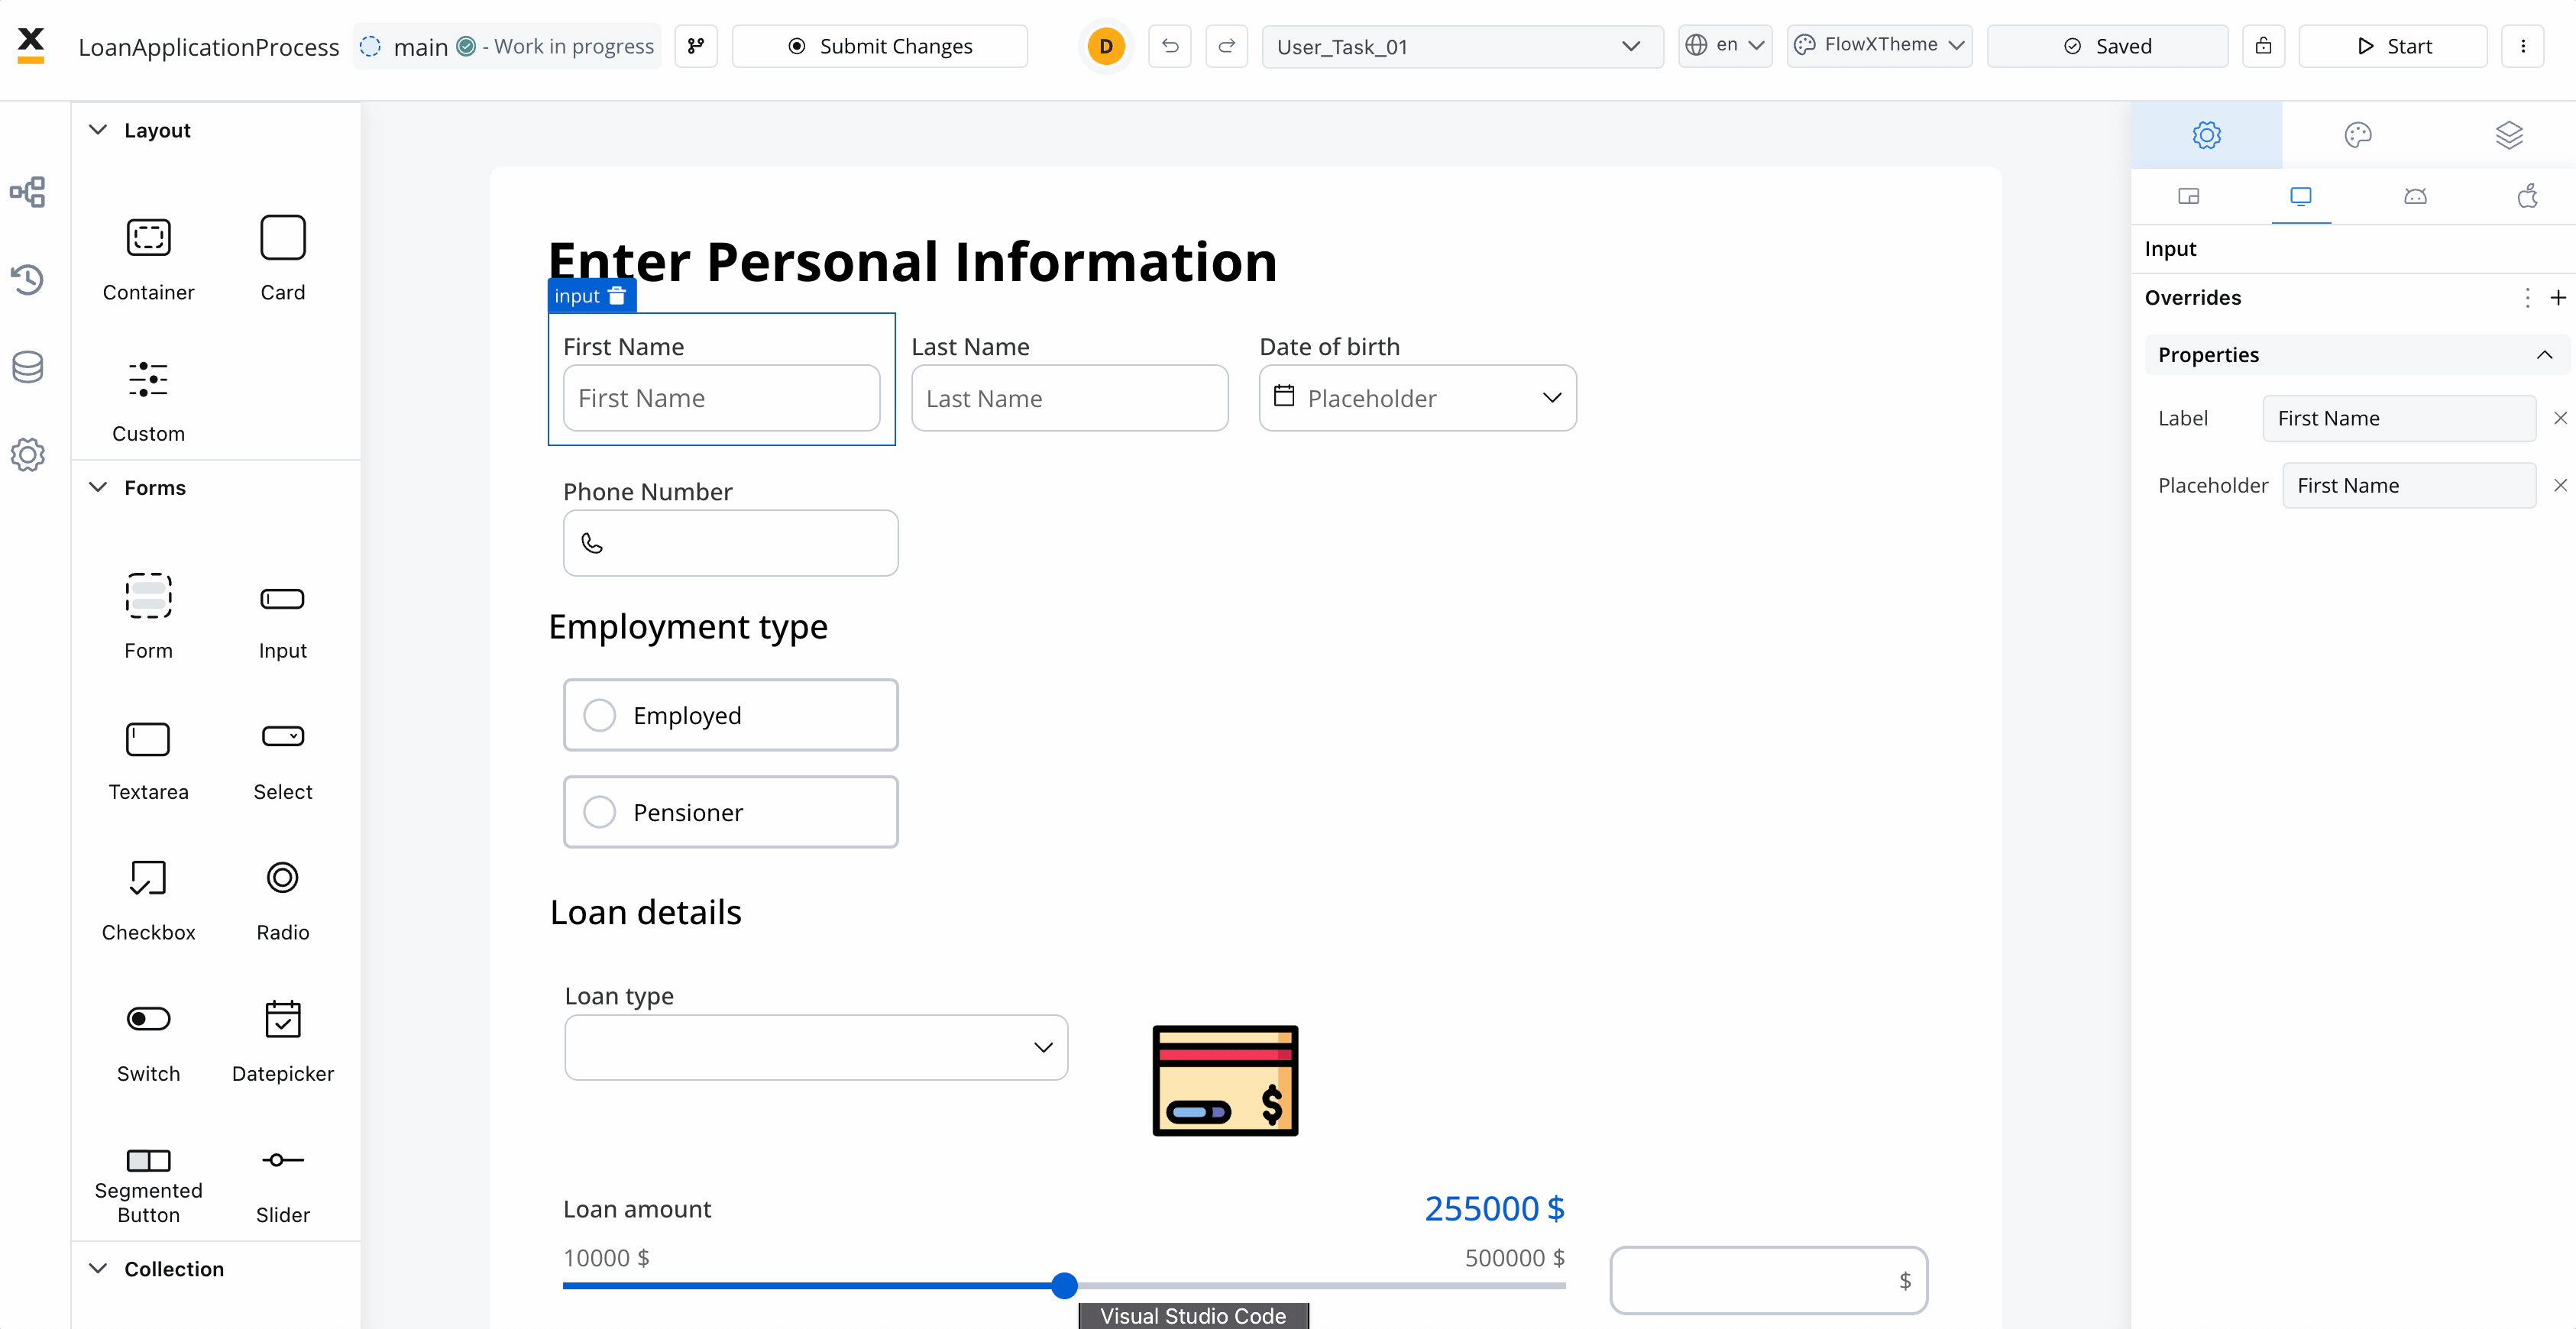Open the FlowXTheme dropdown
Viewport: 2576px width, 1329px height.
click(x=1880, y=45)
